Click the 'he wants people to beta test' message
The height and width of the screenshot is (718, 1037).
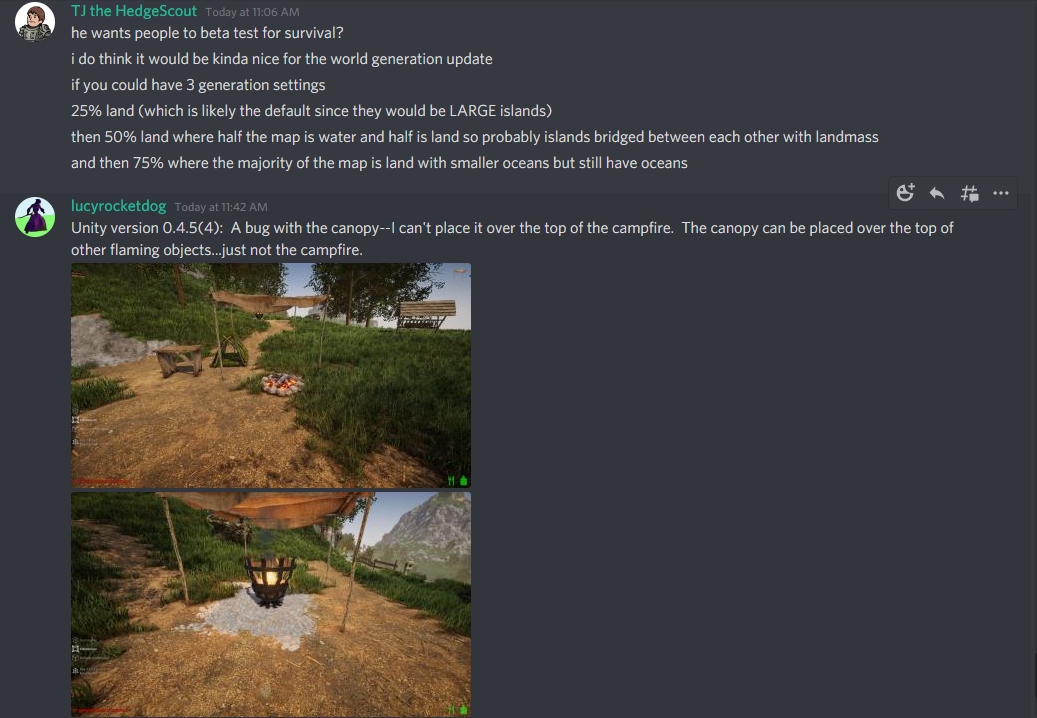click(x=207, y=33)
